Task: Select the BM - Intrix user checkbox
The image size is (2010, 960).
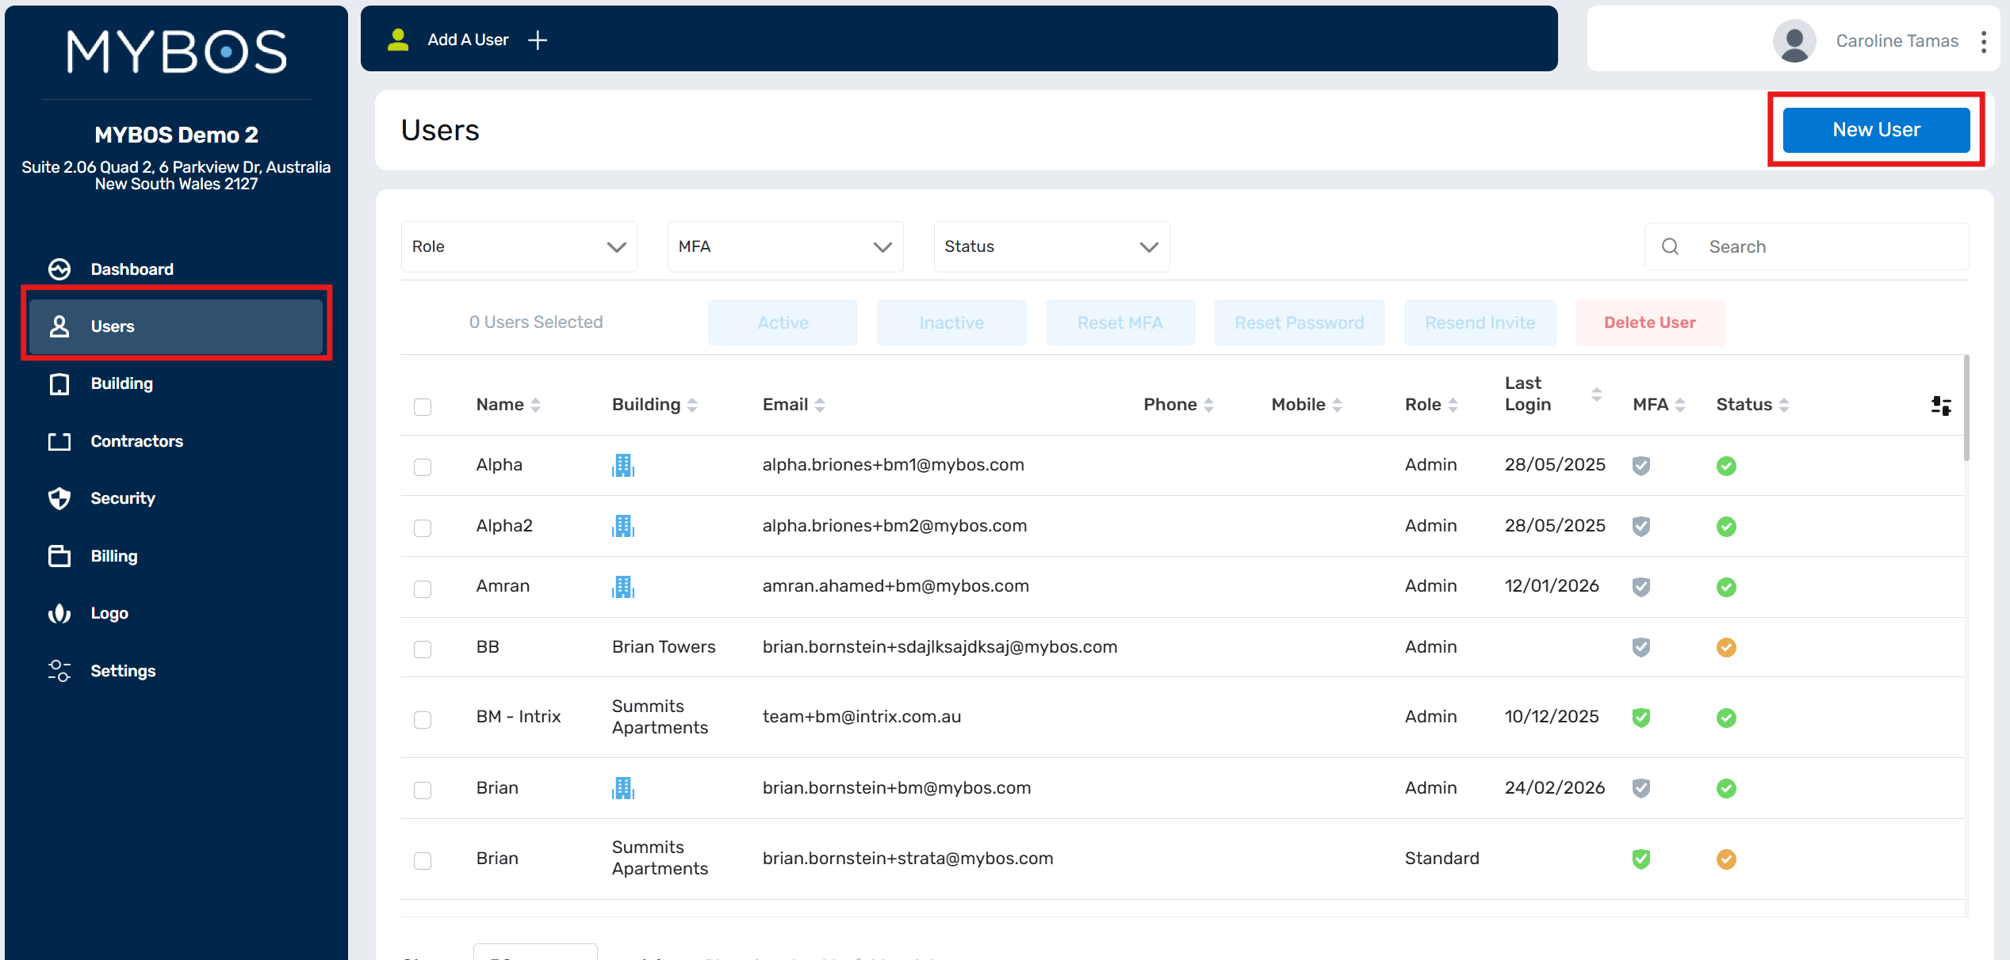Action: (423, 720)
